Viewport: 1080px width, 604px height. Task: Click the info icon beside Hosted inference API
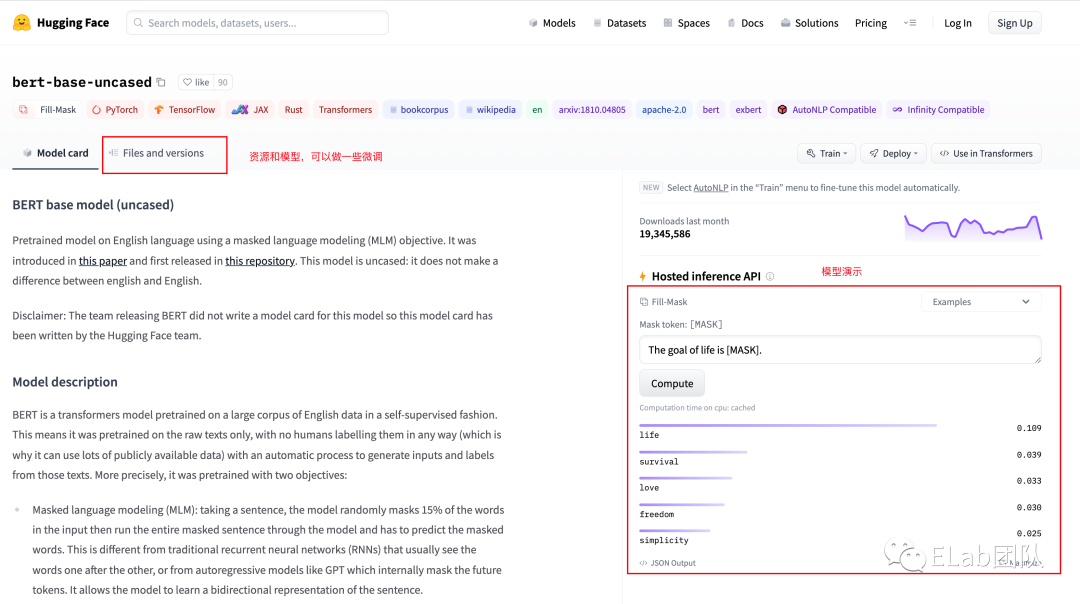[770, 276]
